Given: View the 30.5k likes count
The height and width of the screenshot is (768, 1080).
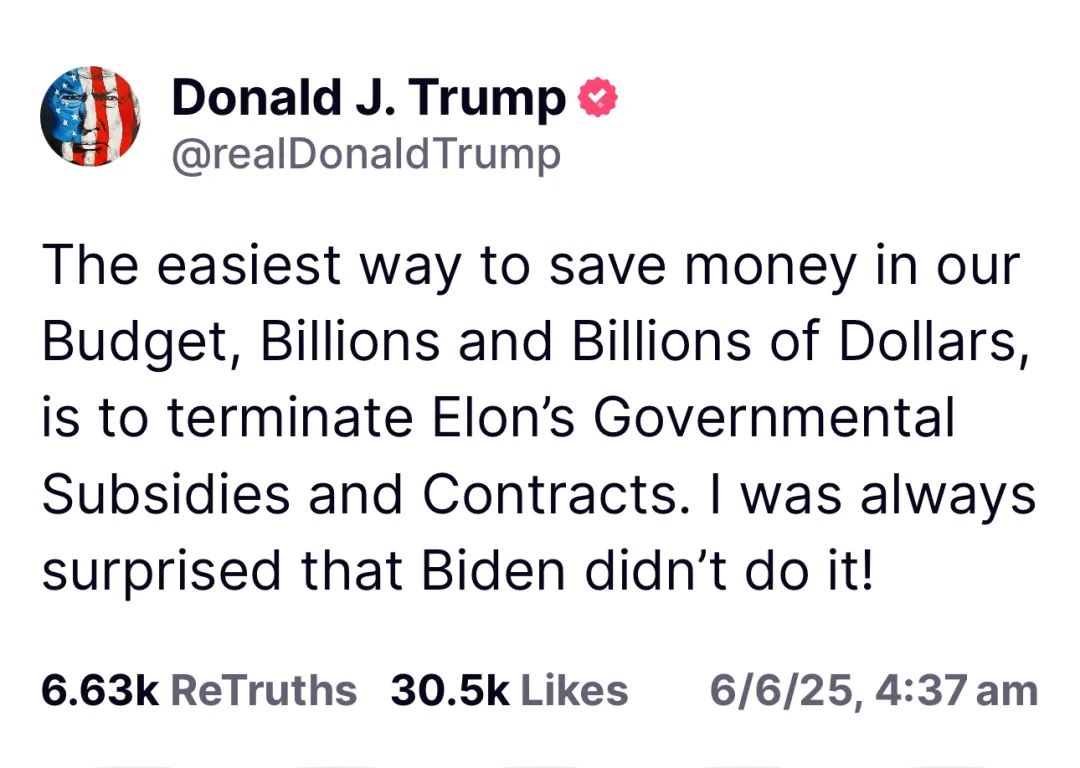Looking at the screenshot, I should (450, 690).
